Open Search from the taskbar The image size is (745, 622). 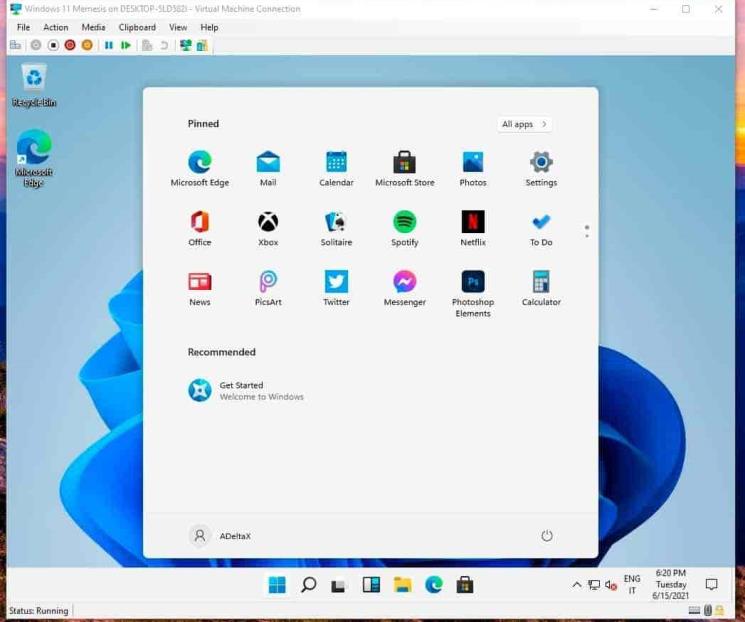pos(308,584)
